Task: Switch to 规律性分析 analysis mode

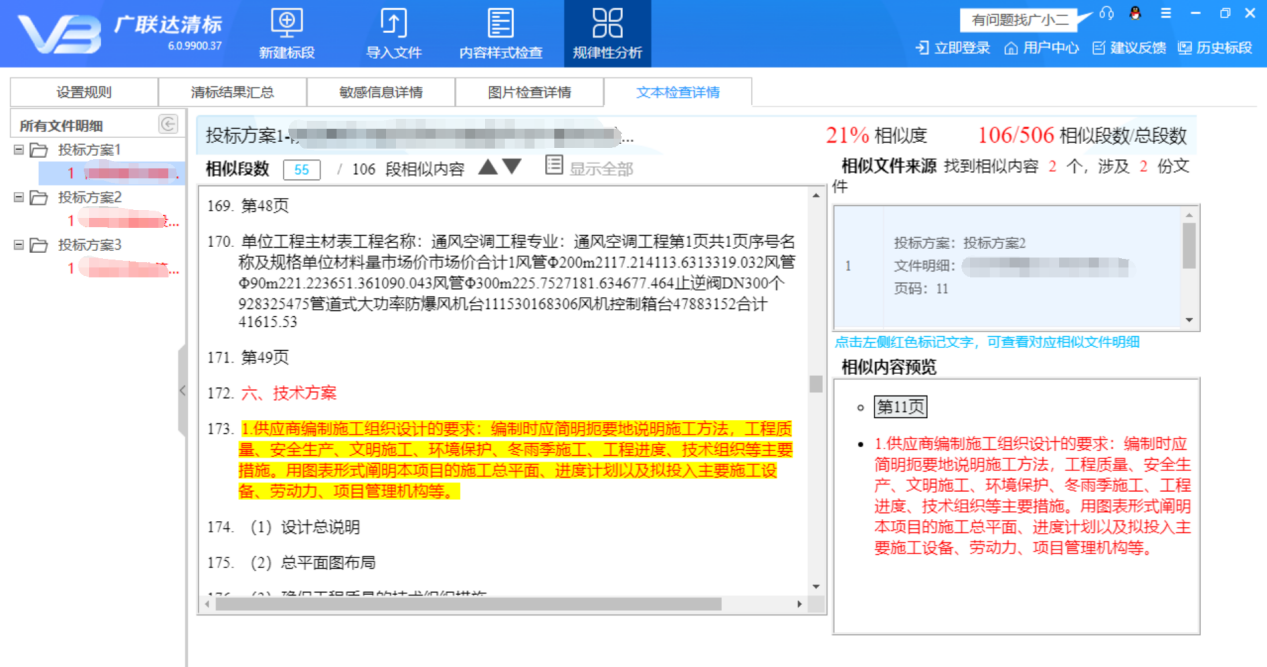Action: (x=608, y=32)
